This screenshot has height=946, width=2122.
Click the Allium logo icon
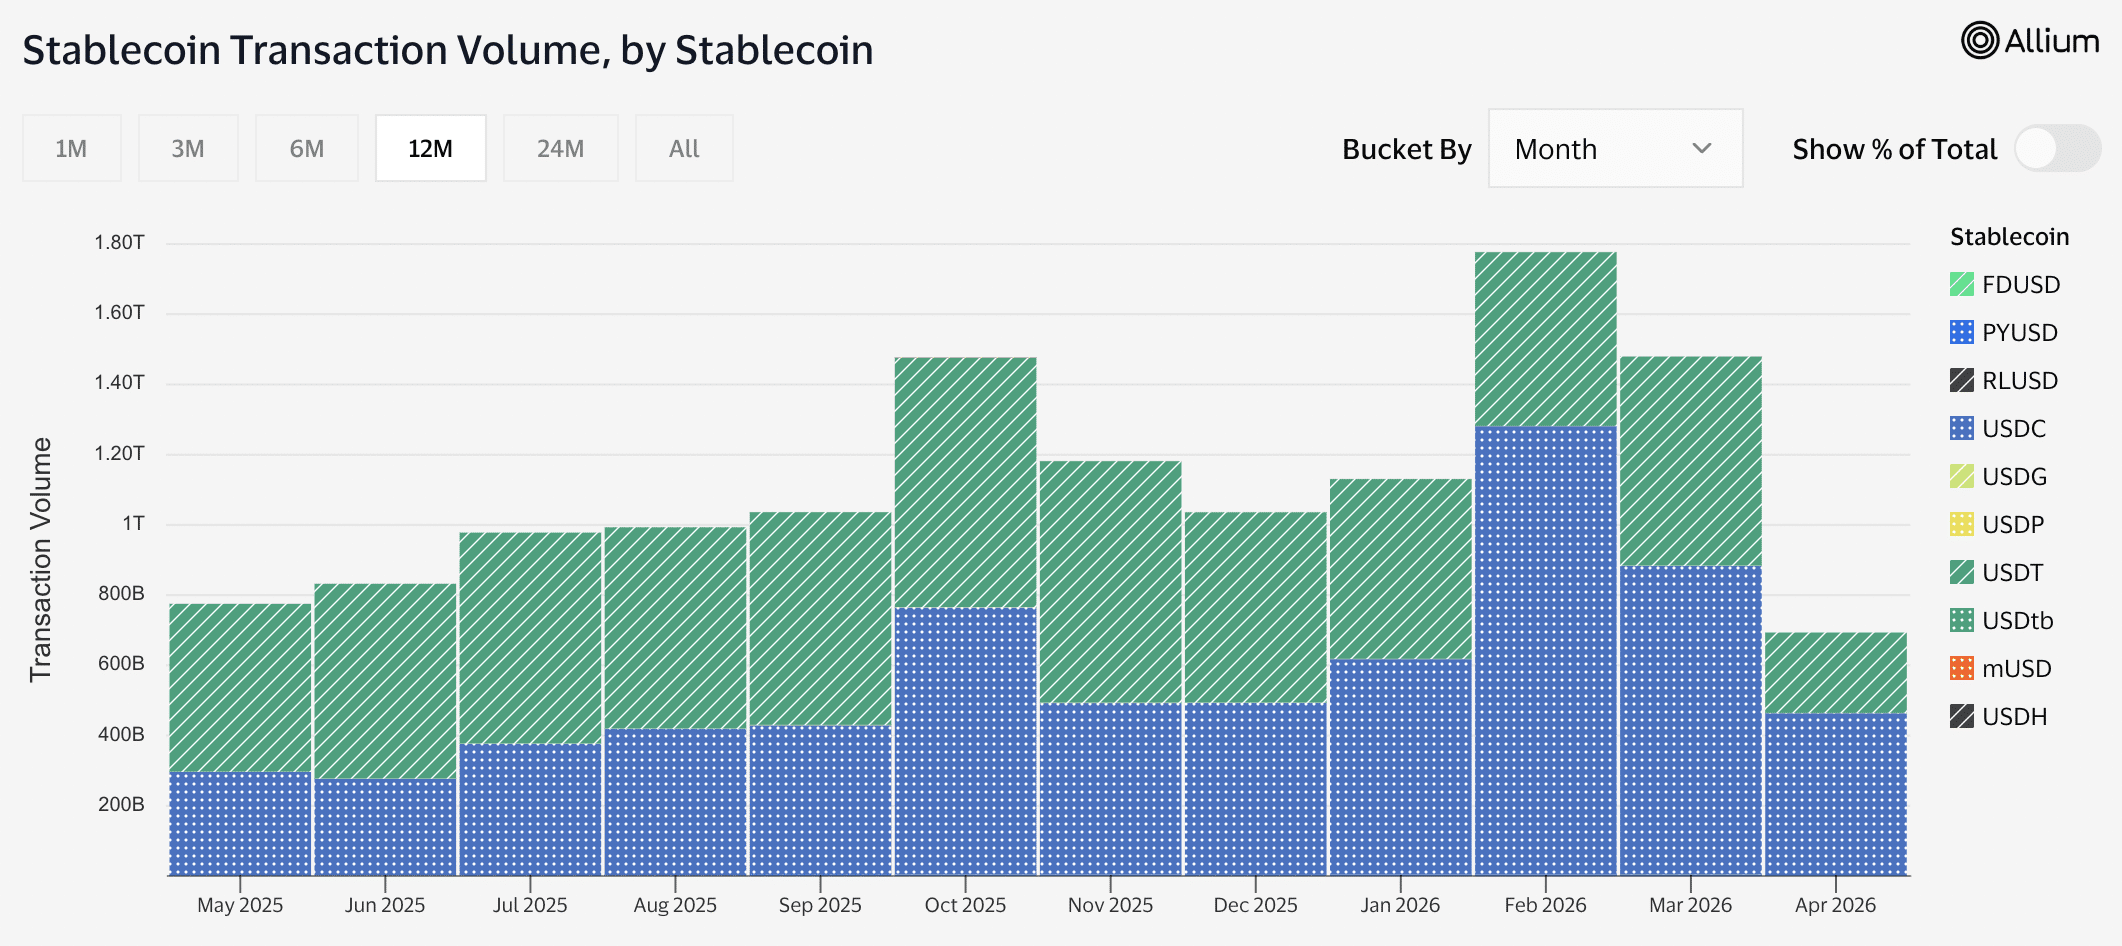pos(1979,41)
